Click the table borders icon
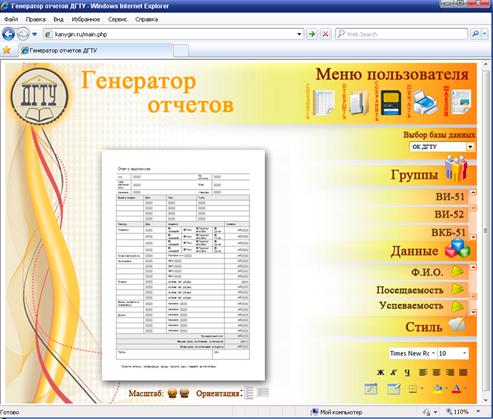Viewport: 493px width, 419px height. coord(413,389)
